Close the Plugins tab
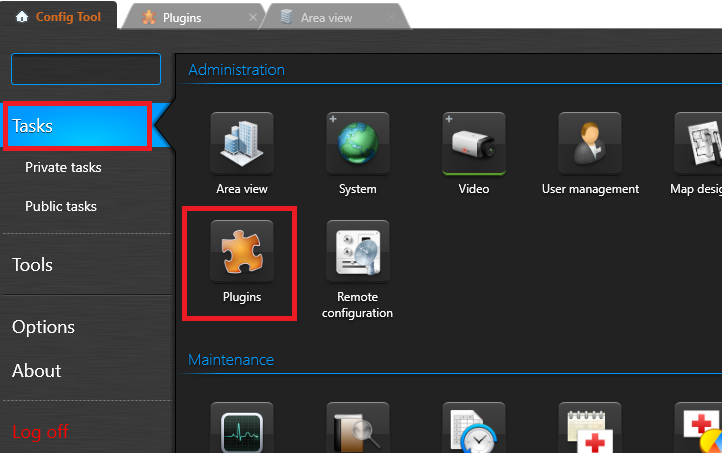This screenshot has width=722, height=453. click(253, 17)
